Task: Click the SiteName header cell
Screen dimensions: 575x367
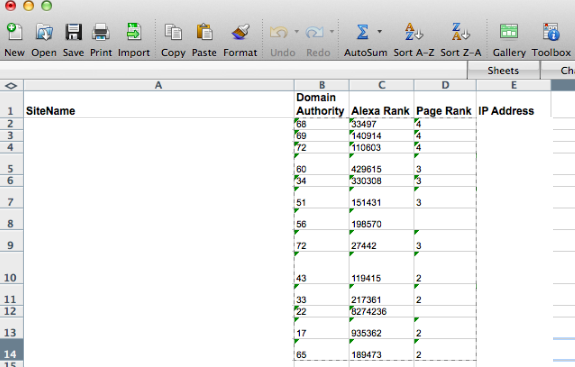Action: [159, 104]
